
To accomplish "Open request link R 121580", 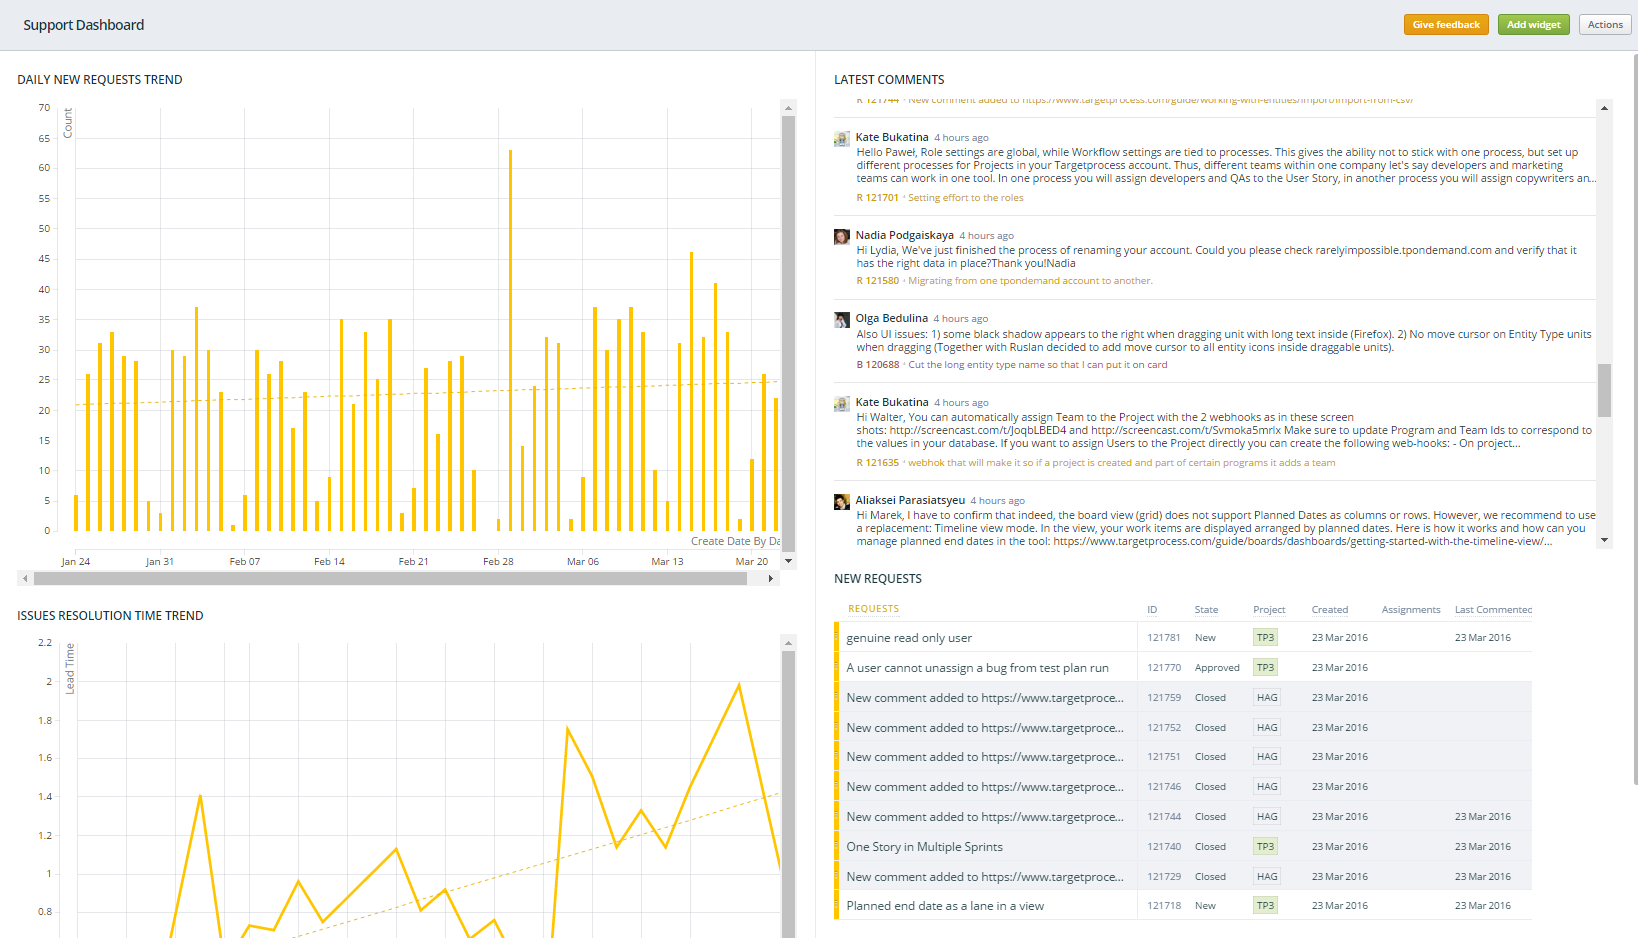I will (x=877, y=281).
